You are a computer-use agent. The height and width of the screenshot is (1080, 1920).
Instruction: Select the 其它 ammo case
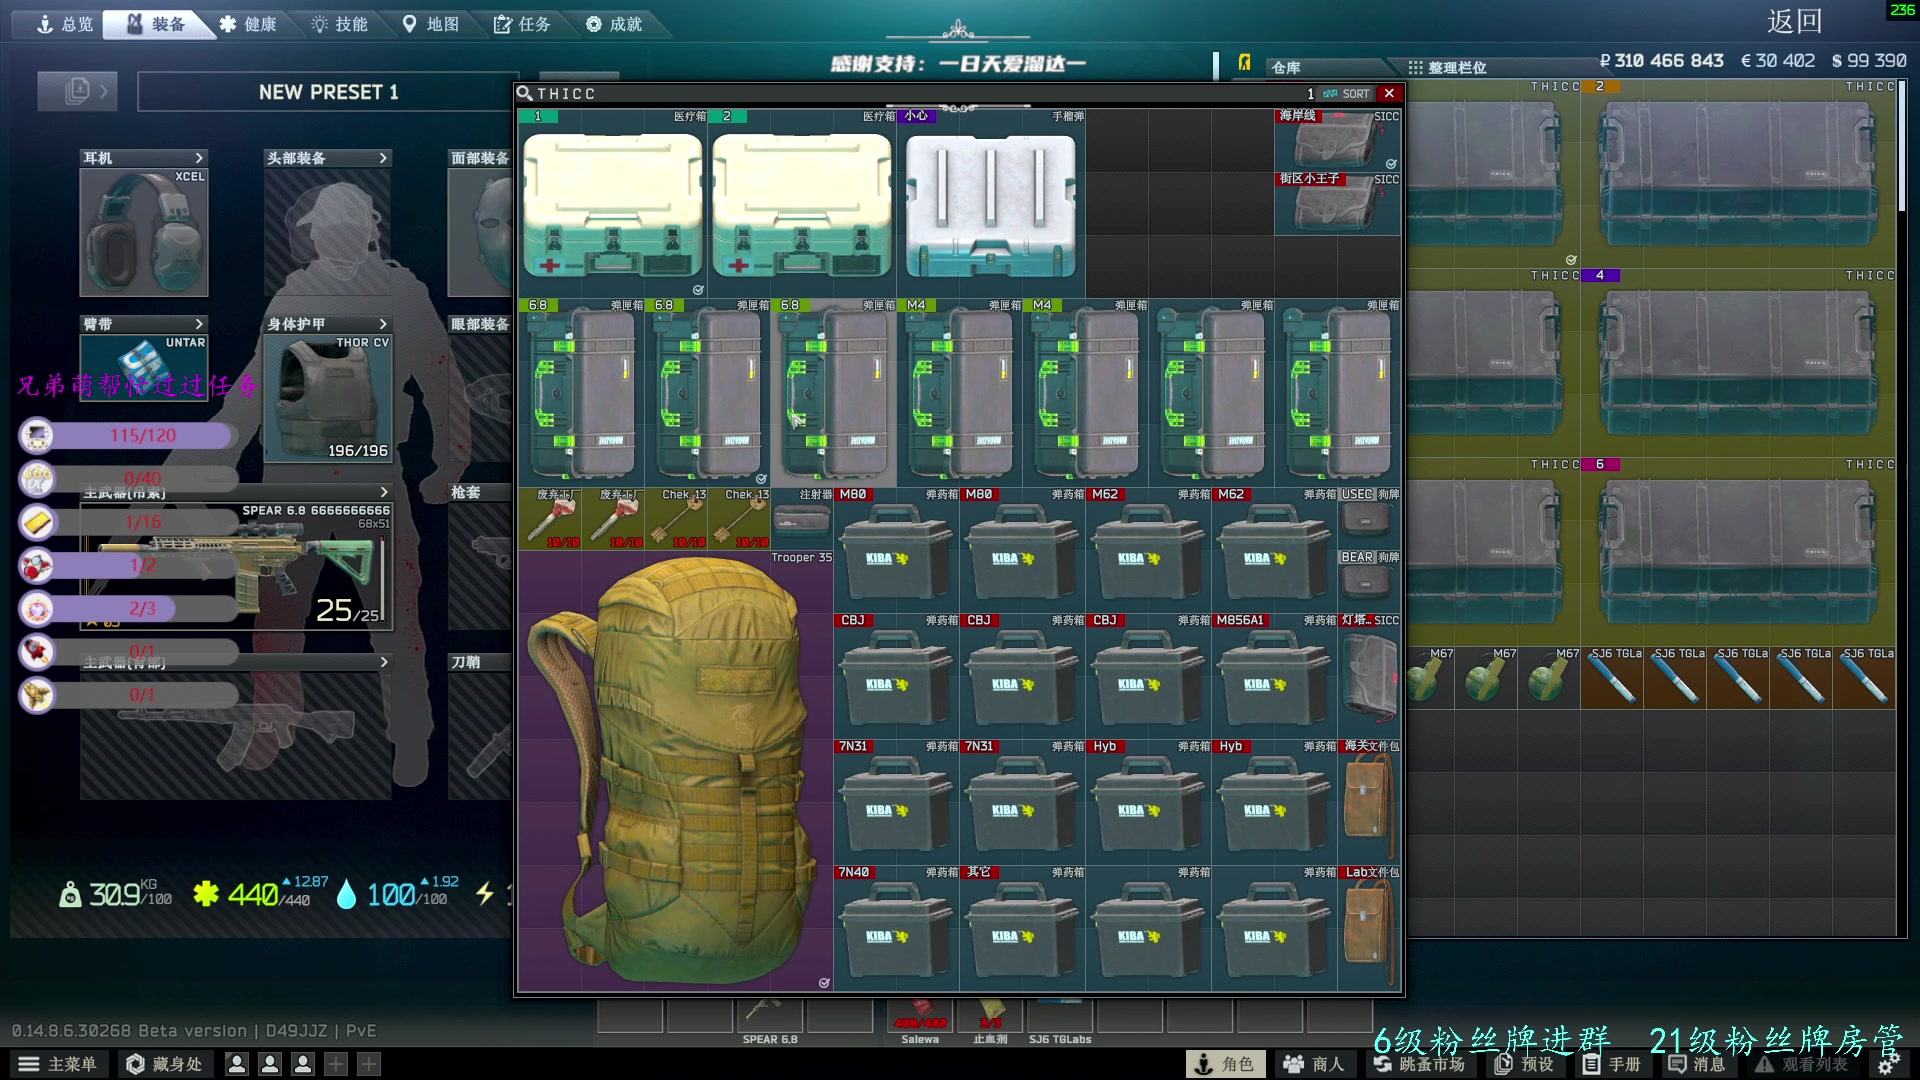click(x=1022, y=928)
